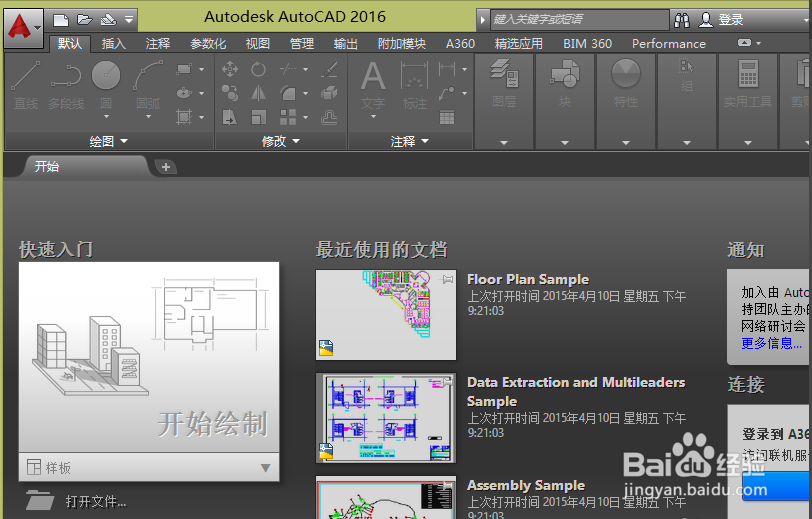Expand the Layer panel bottom arrow
Viewport: 812px width, 519px height.
(x=504, y=142)
